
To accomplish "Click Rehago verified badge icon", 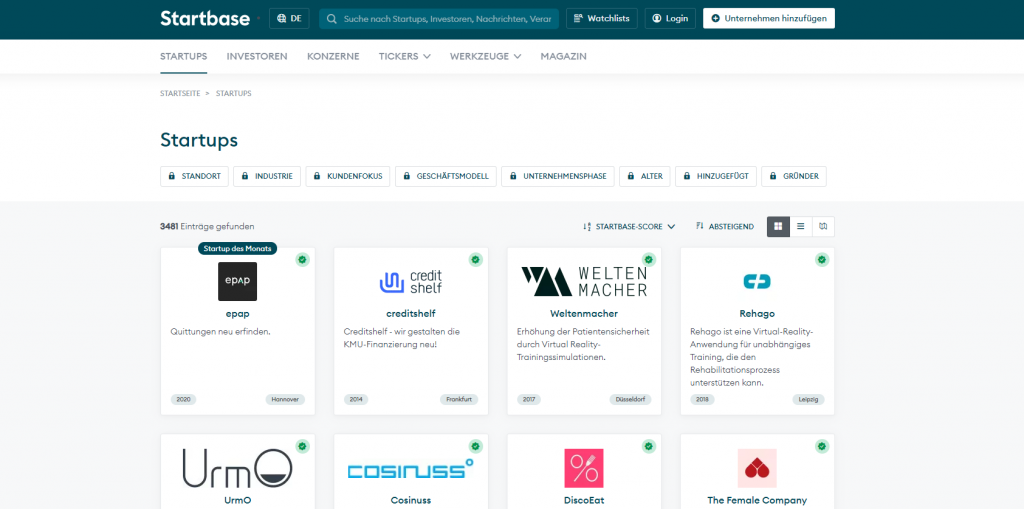I will click(x=822, y=260).
